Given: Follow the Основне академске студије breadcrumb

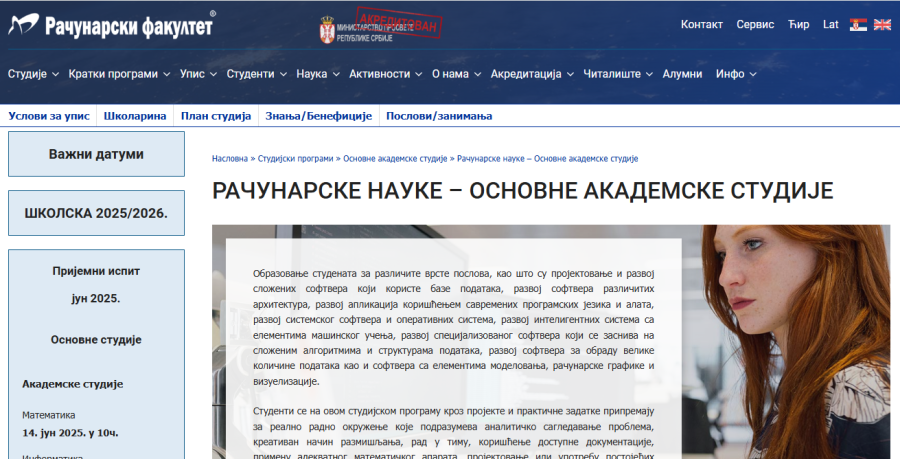Looking at the screenshot, I should tap(395, 158).
